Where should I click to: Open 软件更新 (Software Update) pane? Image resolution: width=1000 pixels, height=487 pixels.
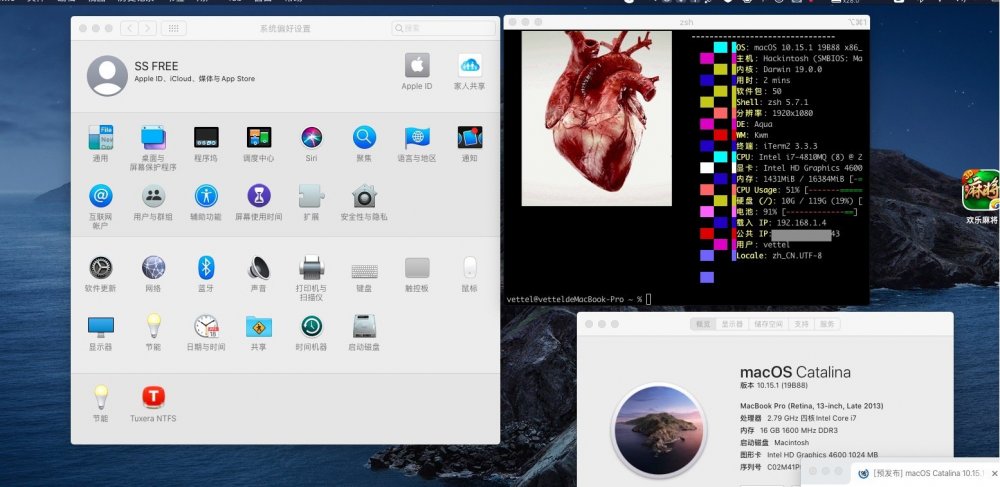click(x=101, y=268)
